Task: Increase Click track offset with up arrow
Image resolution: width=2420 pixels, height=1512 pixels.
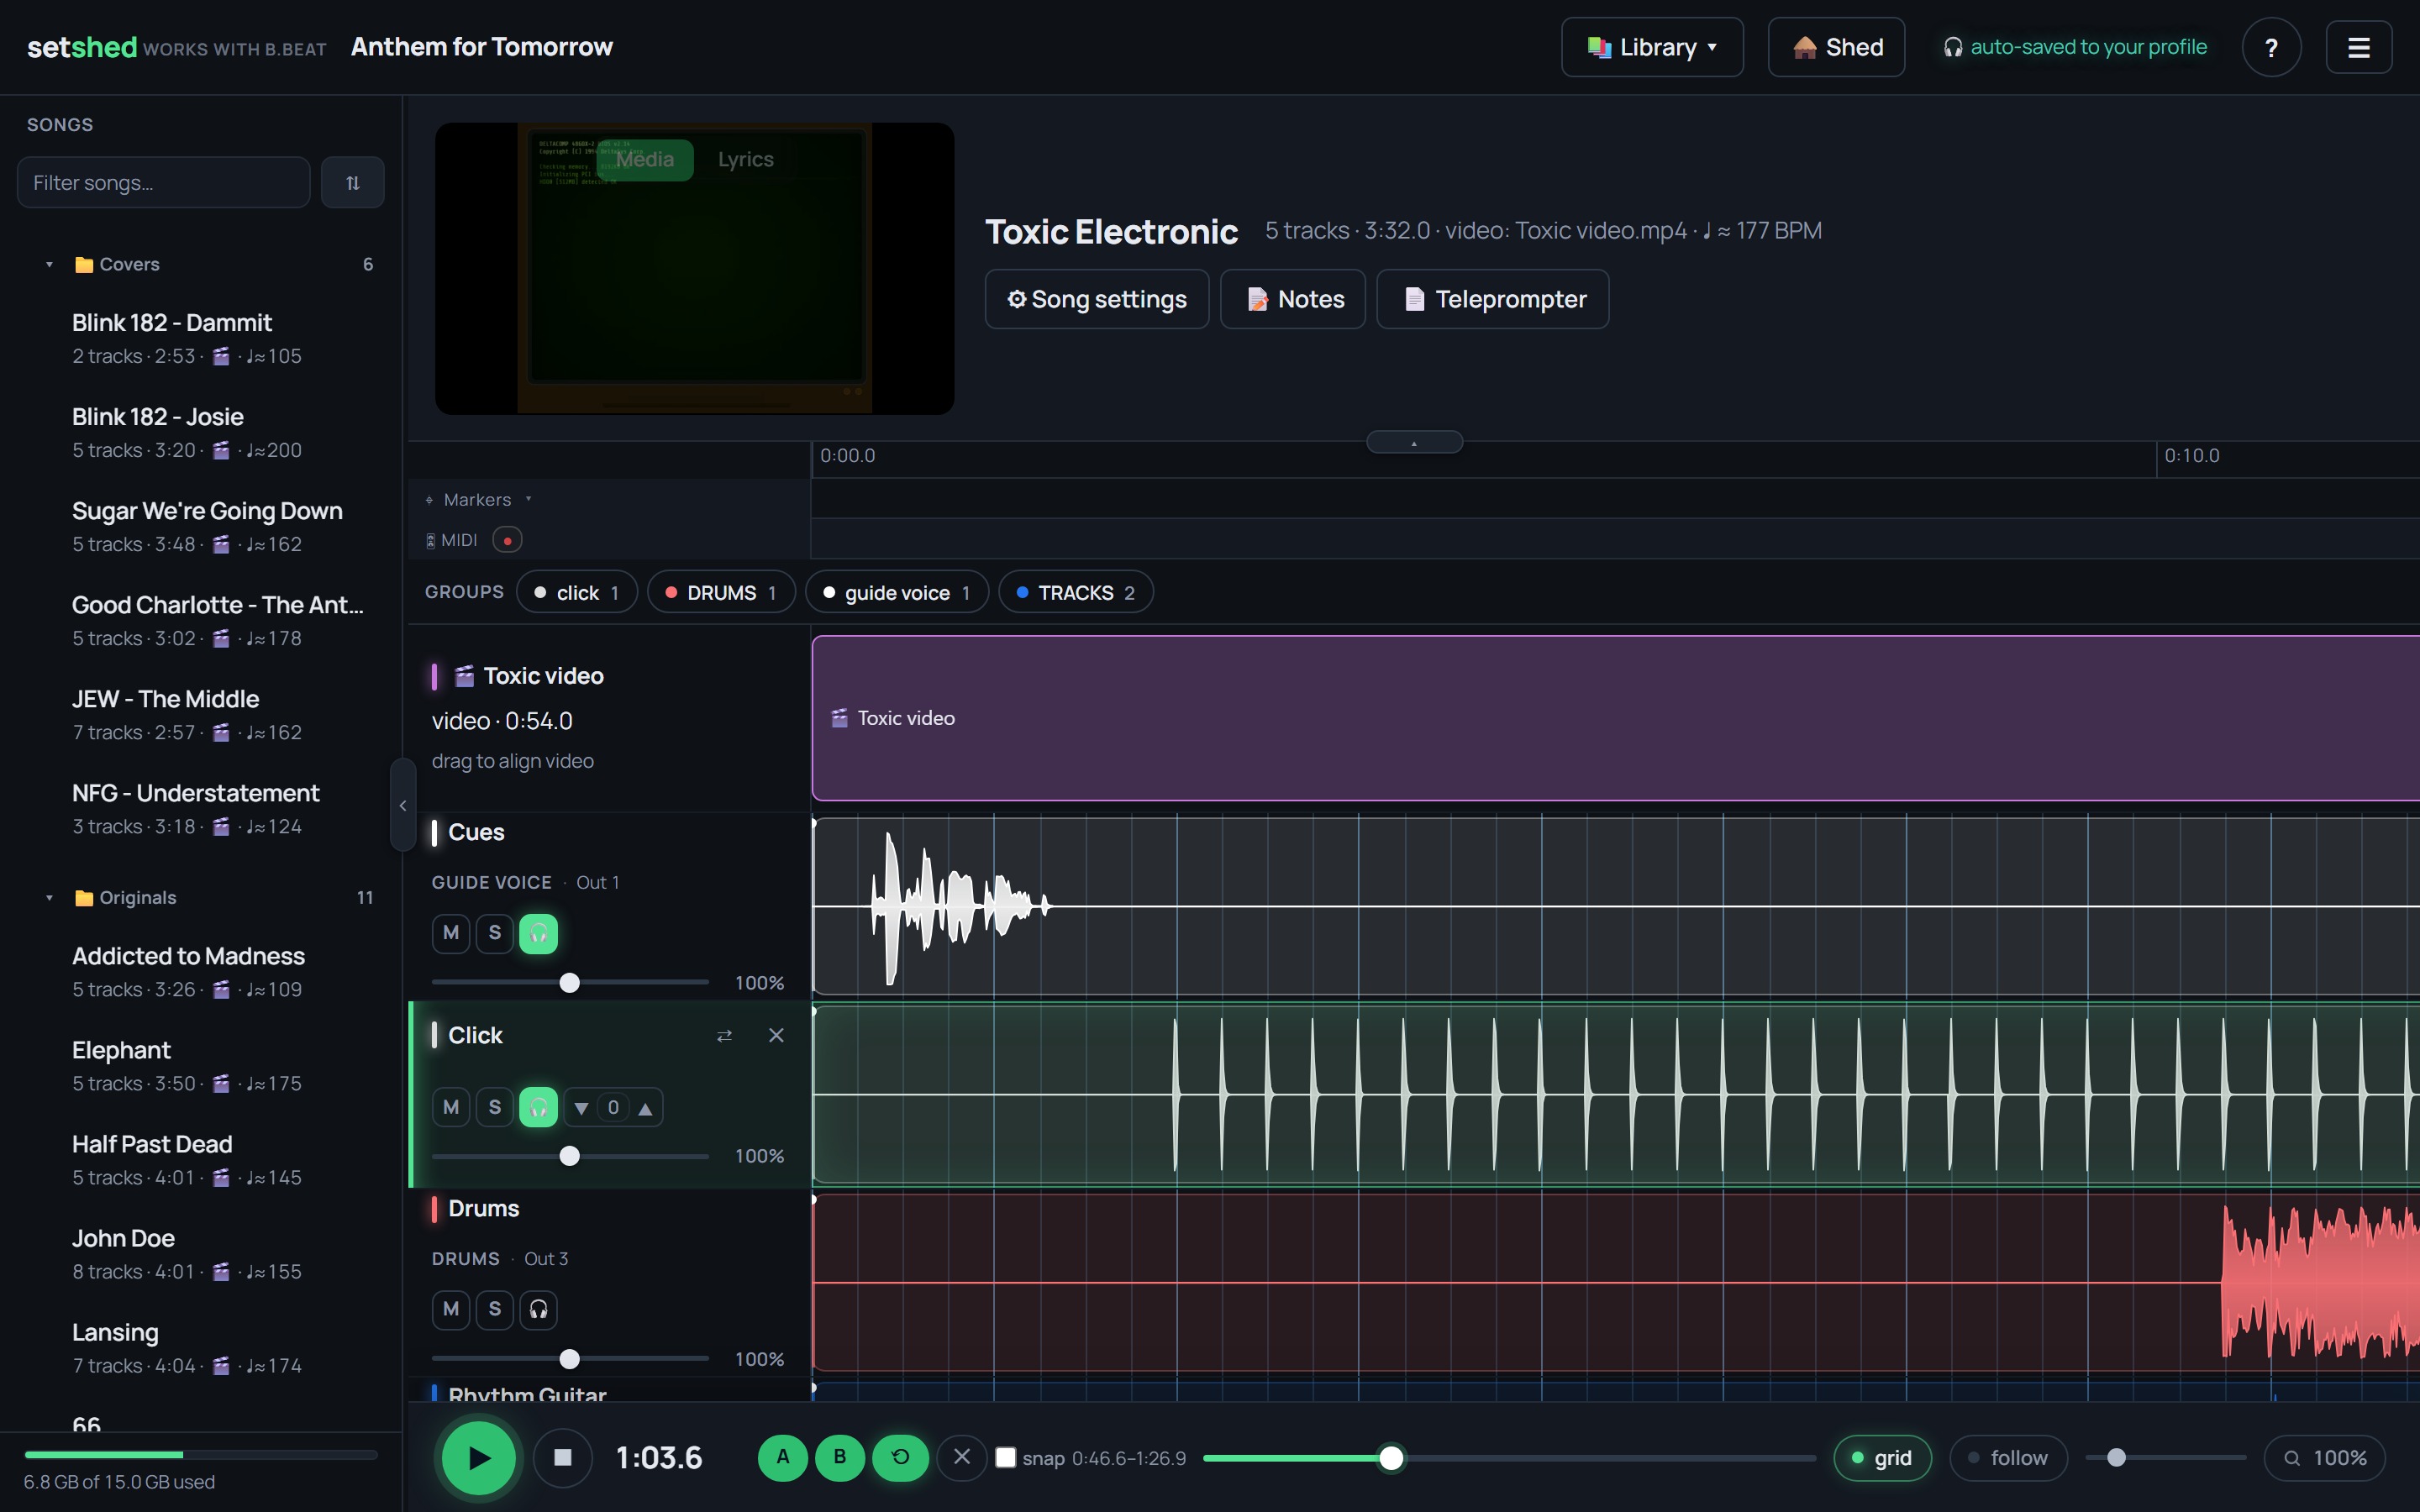Action: [x=646, y=1108]
